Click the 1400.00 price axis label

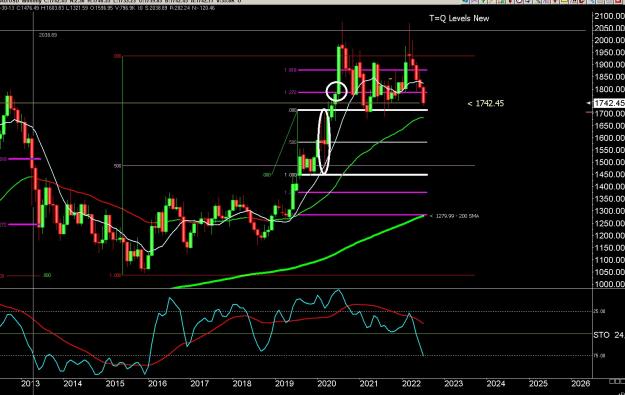pos(609,187)
